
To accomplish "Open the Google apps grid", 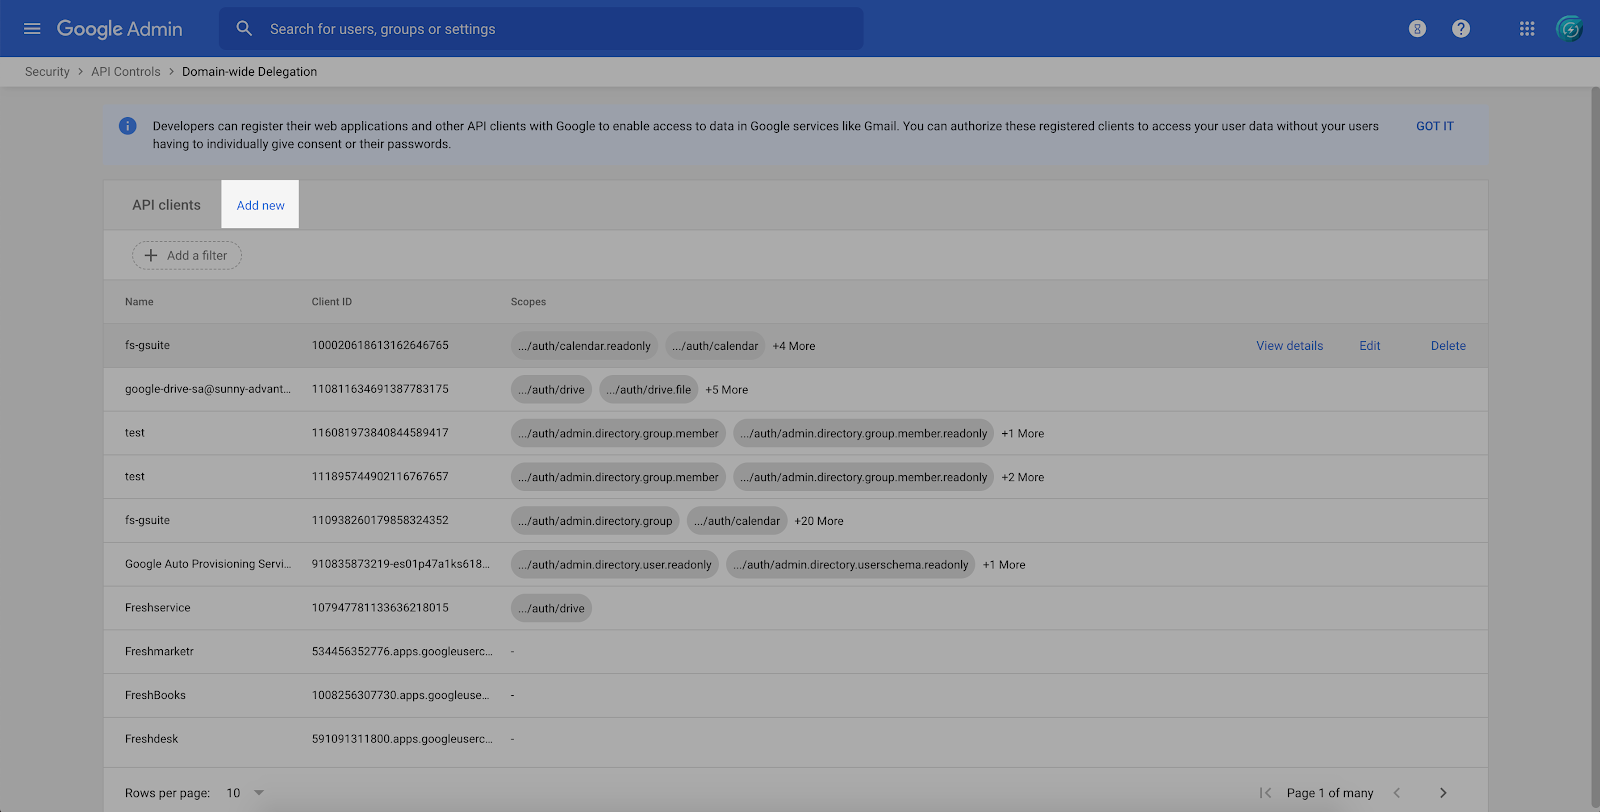I will (1527, 29).
